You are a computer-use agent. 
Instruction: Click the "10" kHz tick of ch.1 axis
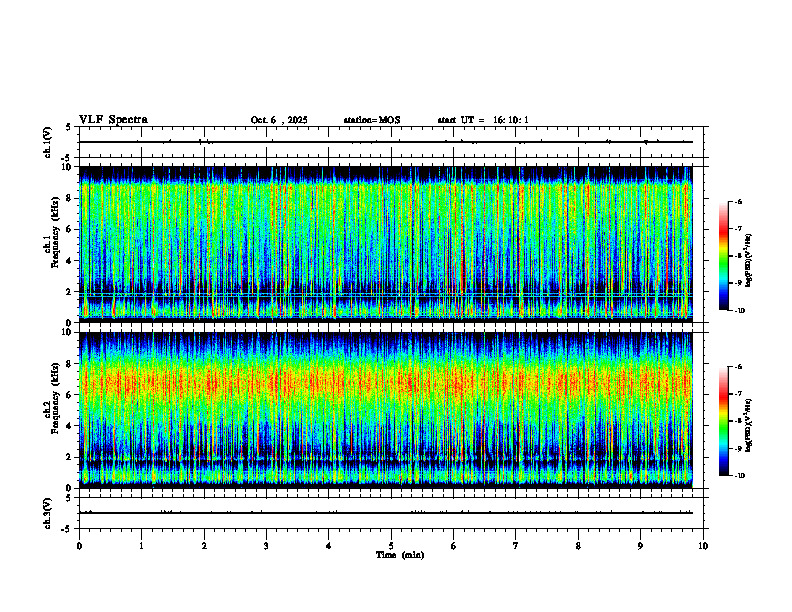pos(68,167)
